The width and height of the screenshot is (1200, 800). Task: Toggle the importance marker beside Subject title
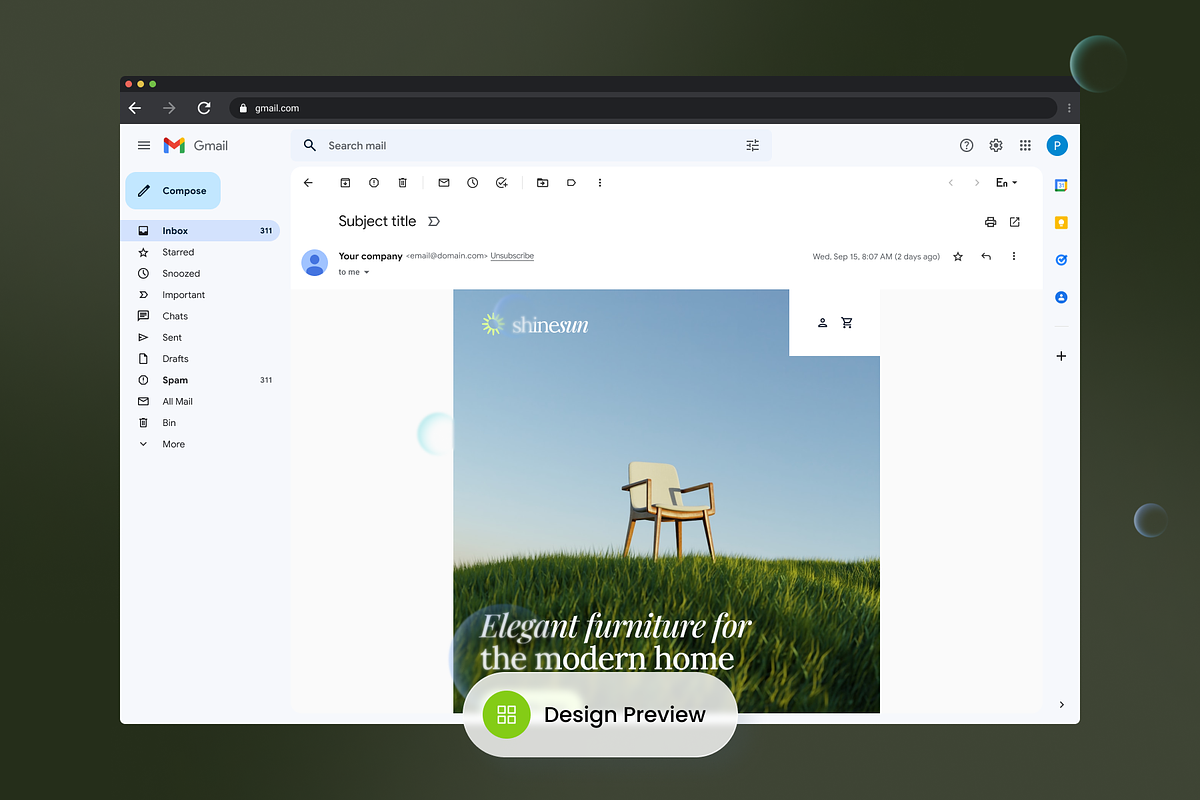pyautogui.click(x=434, y=222)
